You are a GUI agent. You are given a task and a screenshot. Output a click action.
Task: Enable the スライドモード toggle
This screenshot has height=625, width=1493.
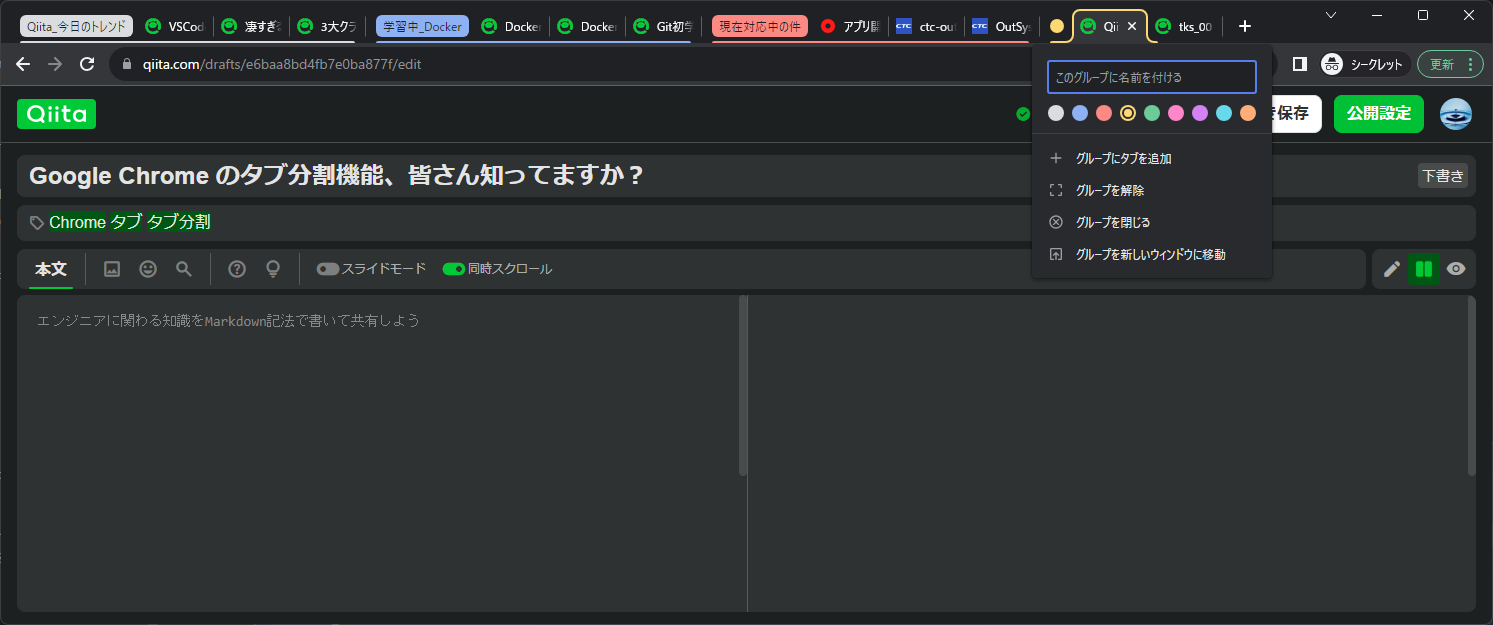pyautogui.click(x=328, y=268)
